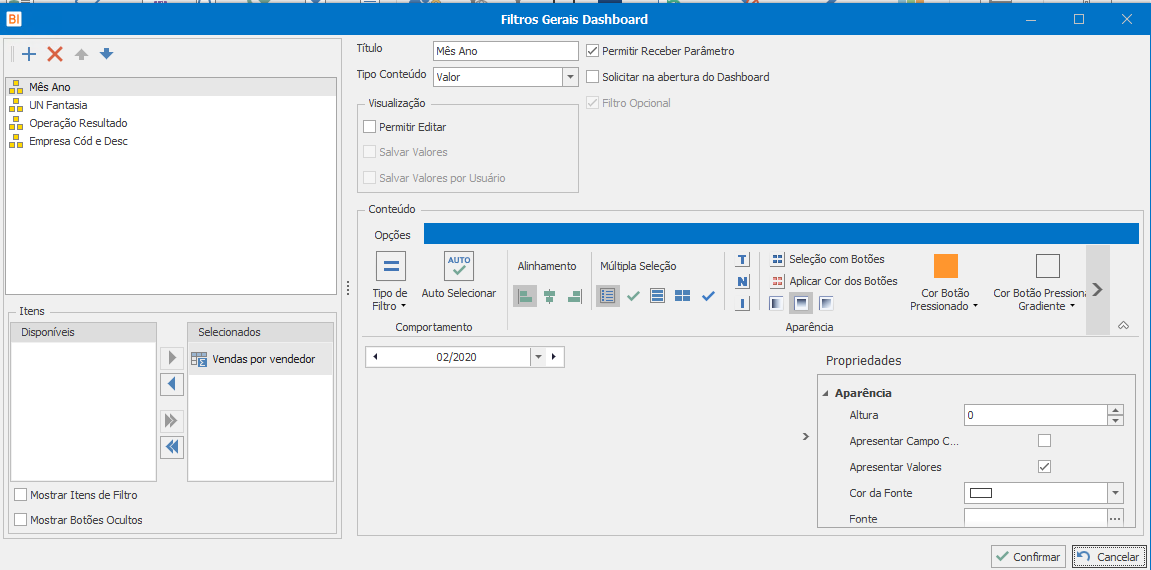The height and width of the screenshot is (570, 1151).
Task: Select the list-style multiple selection icon
Action: (607, 296)
